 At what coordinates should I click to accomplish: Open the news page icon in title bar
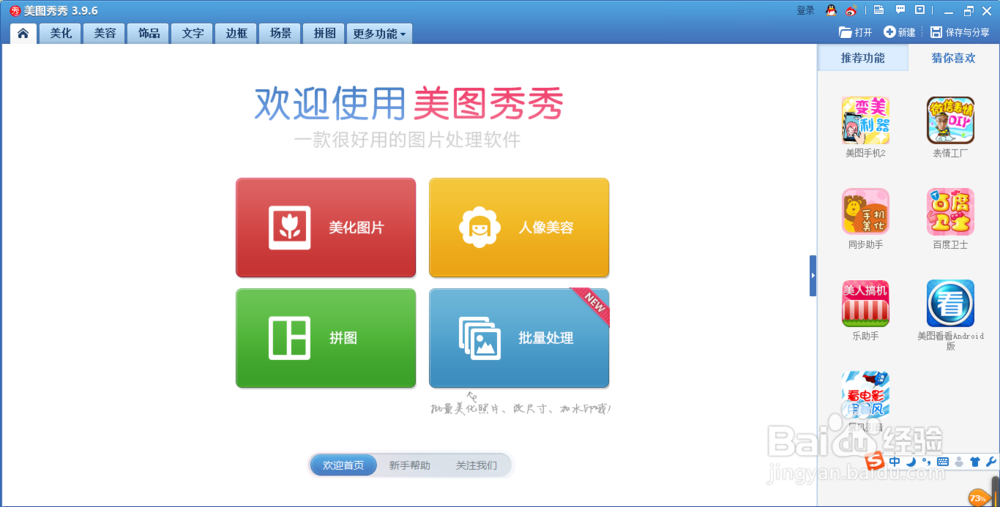coord(879,10)
